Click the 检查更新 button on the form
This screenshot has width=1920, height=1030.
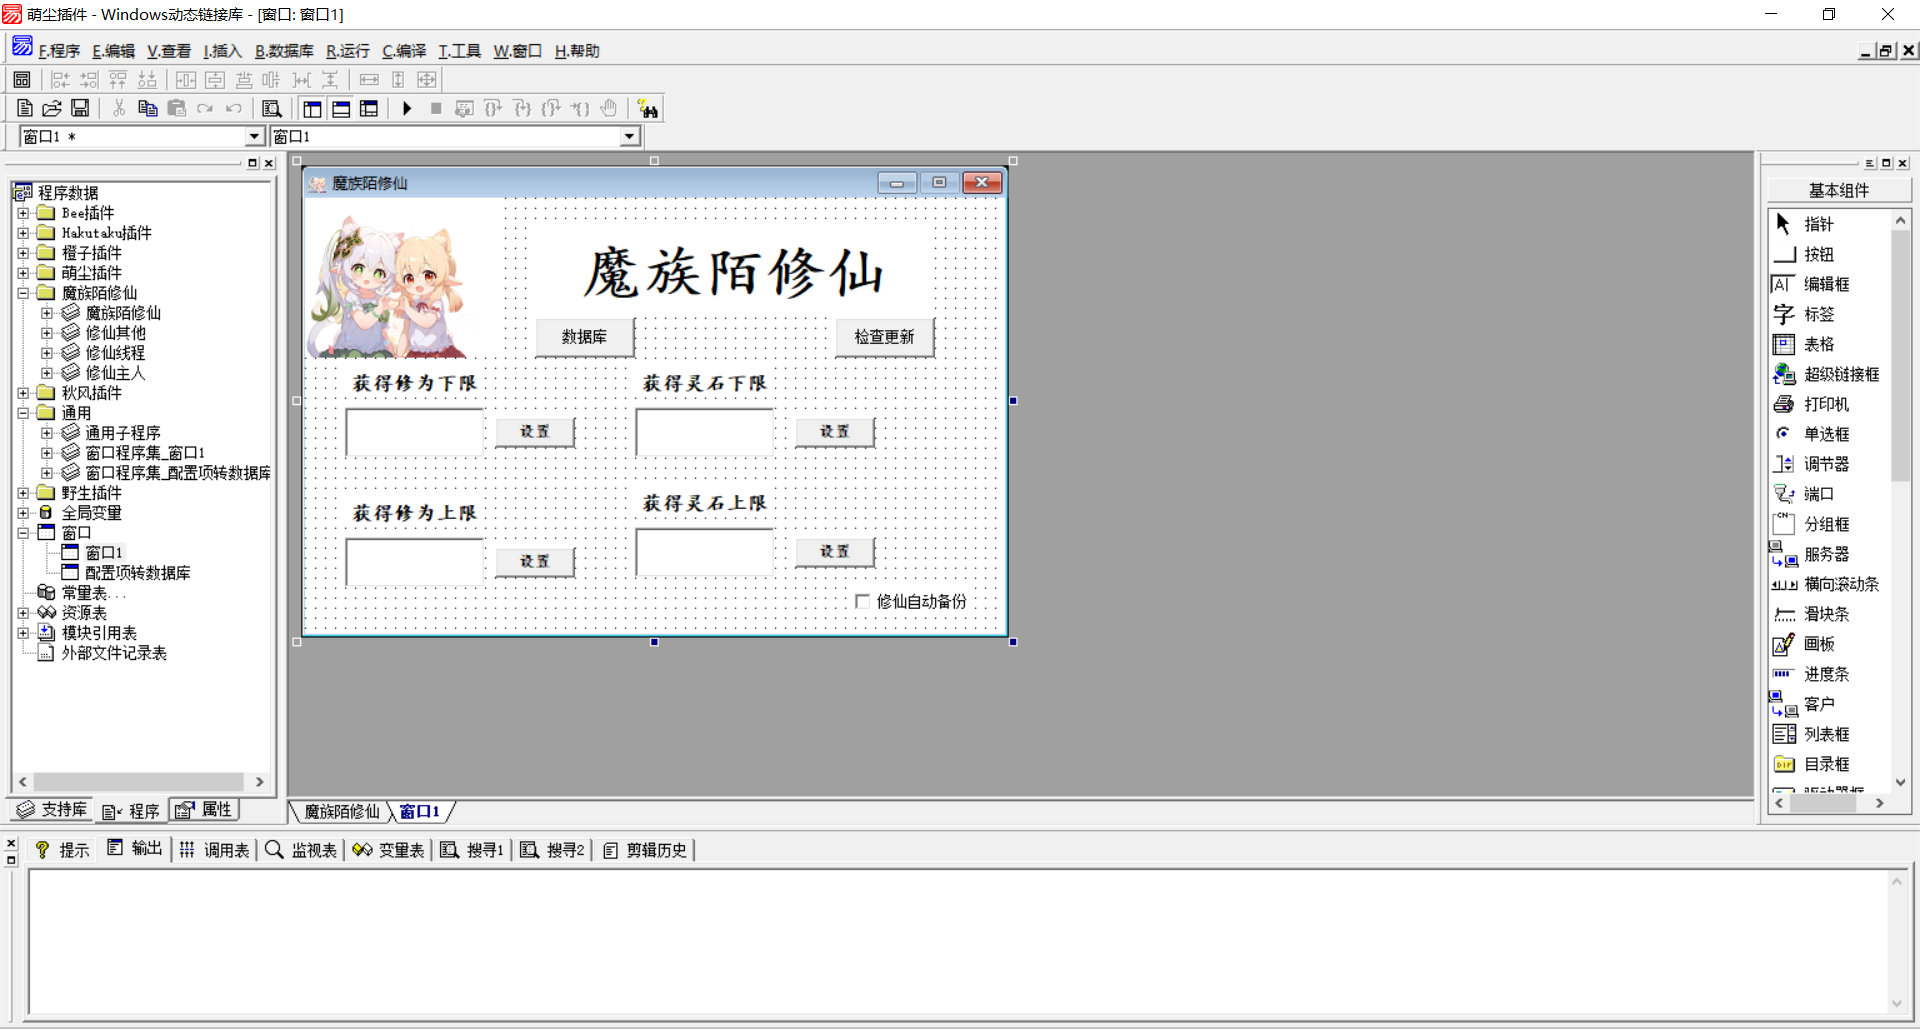coord(884,337)
